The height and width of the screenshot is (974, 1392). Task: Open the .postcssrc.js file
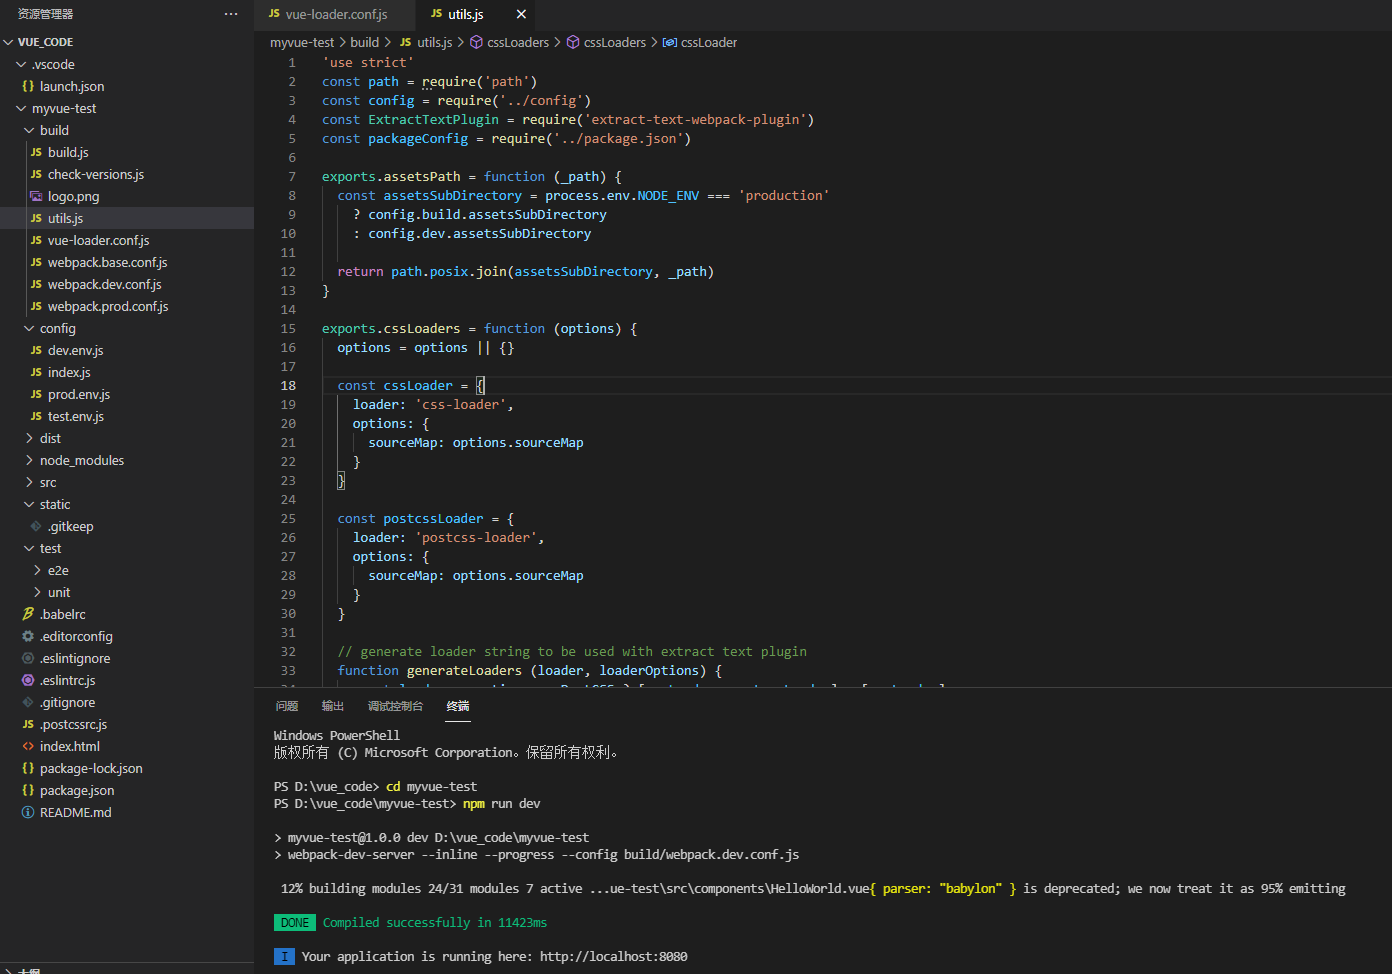tap(127, 724)
